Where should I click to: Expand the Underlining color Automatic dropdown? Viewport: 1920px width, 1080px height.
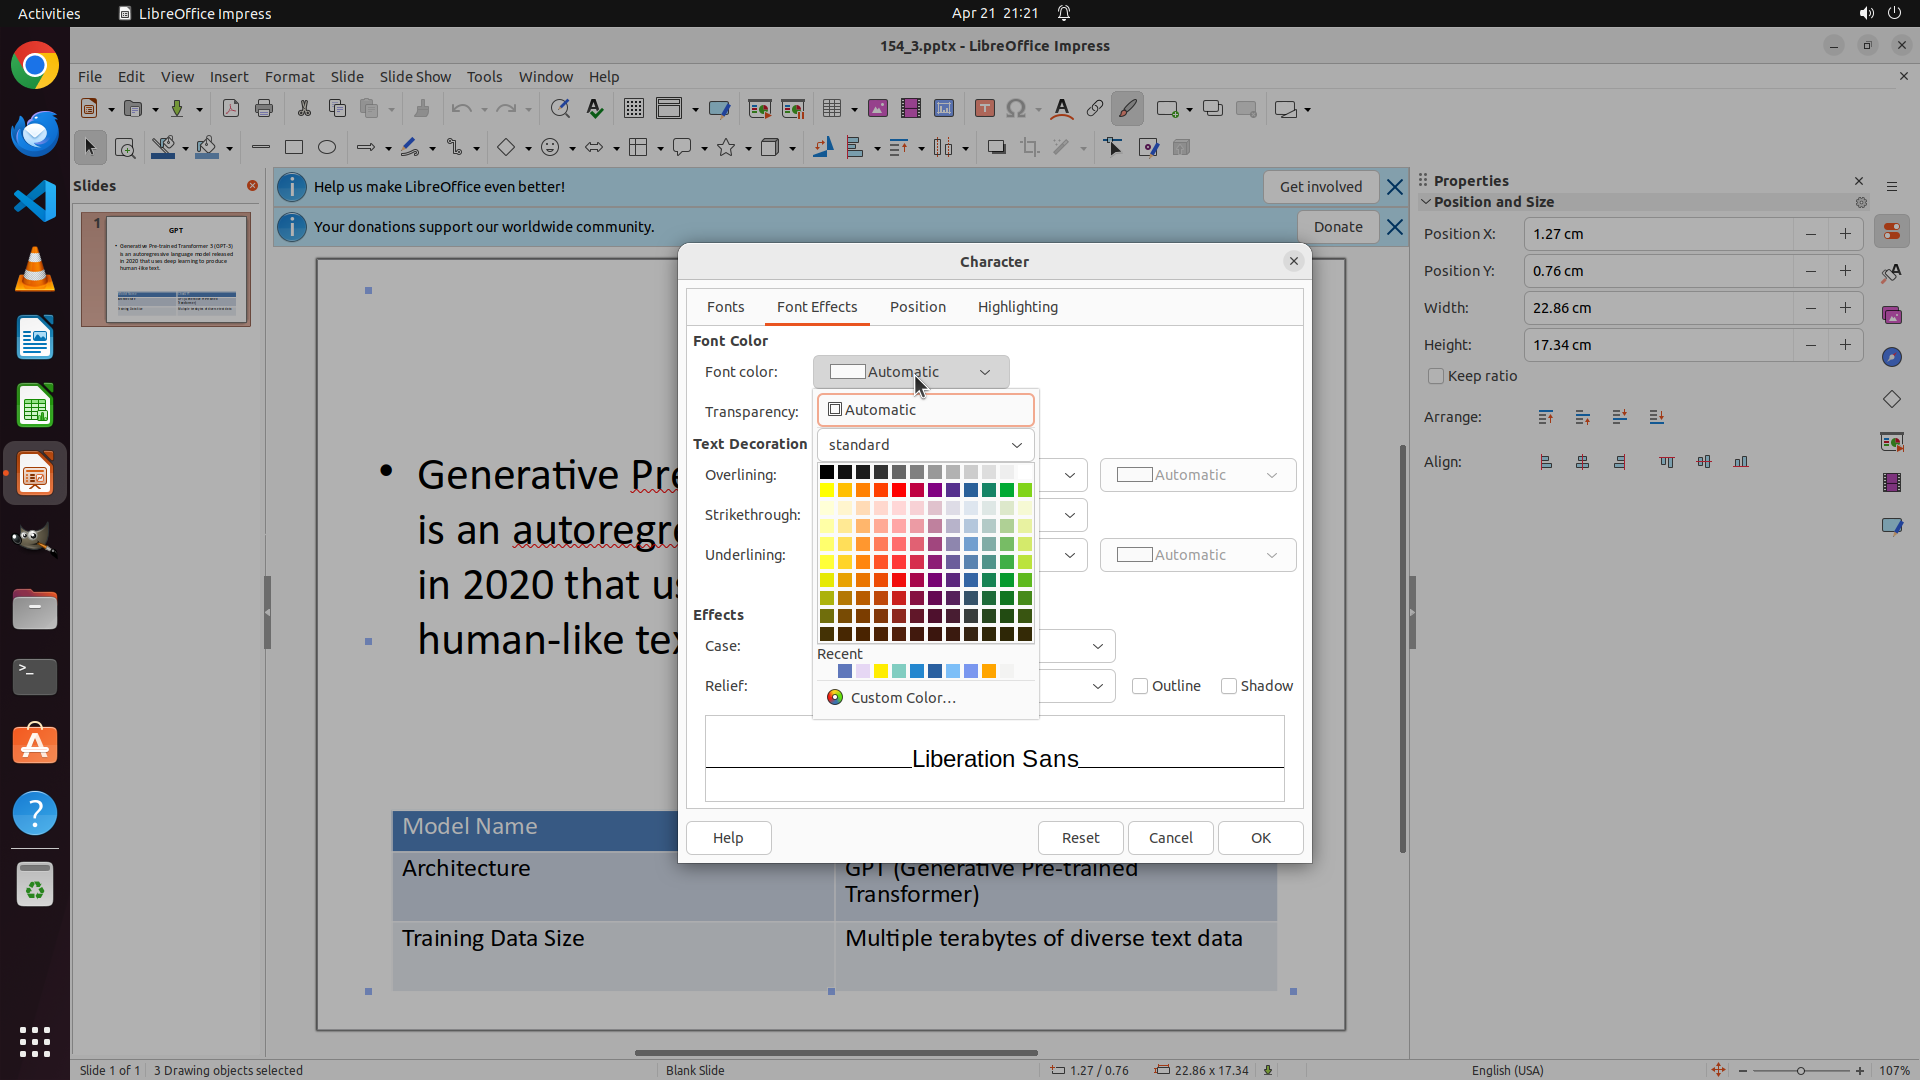click(1197, 555)
